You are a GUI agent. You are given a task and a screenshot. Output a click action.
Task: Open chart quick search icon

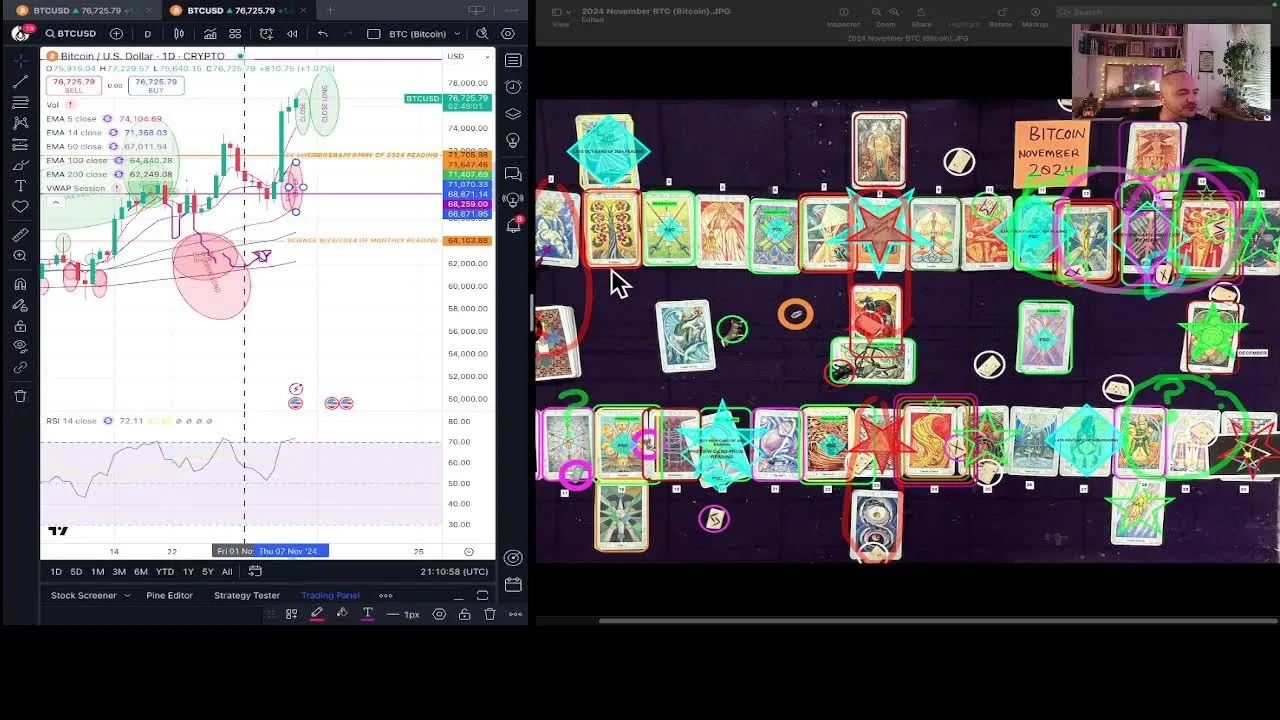[482, 34]
